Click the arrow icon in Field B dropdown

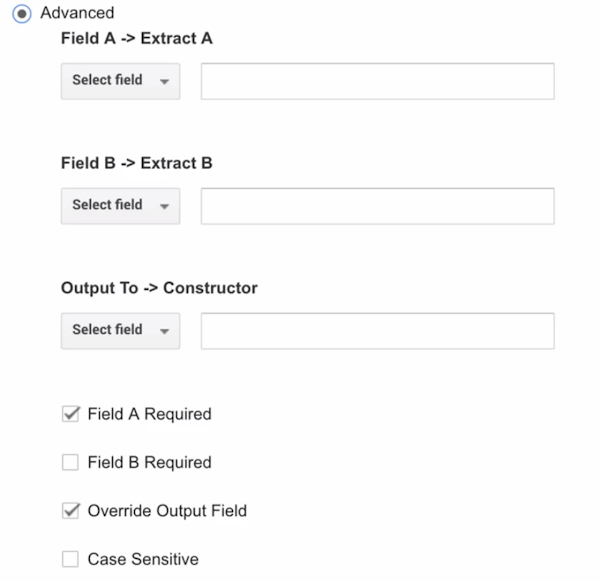[163, 206]
